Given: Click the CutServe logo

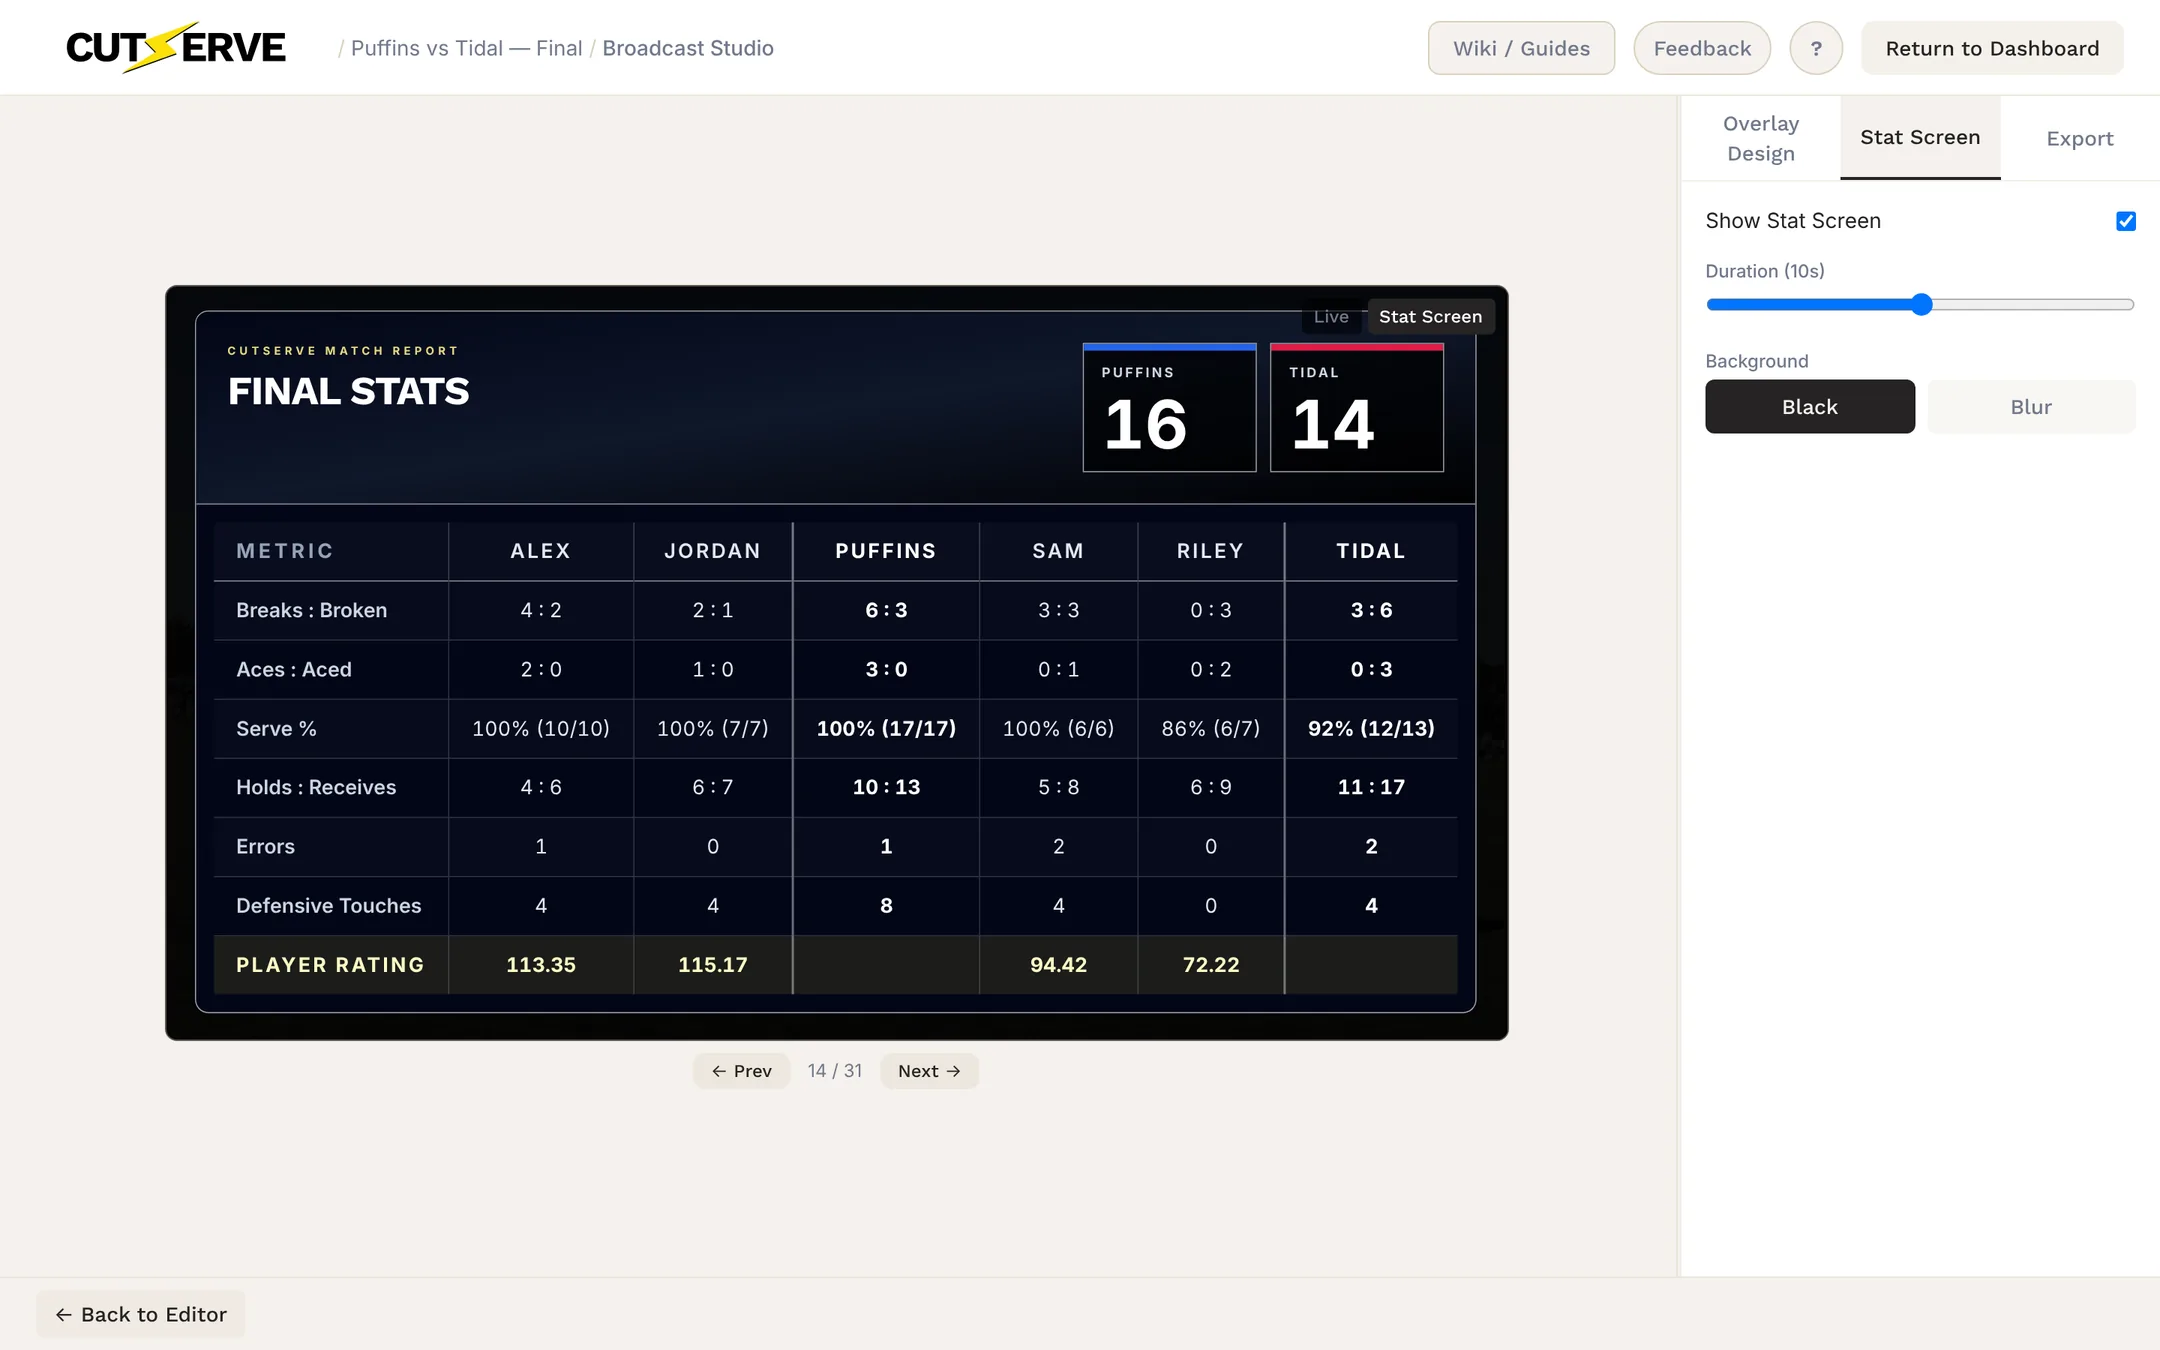Looking at the screenshot, I should point(176,47).
